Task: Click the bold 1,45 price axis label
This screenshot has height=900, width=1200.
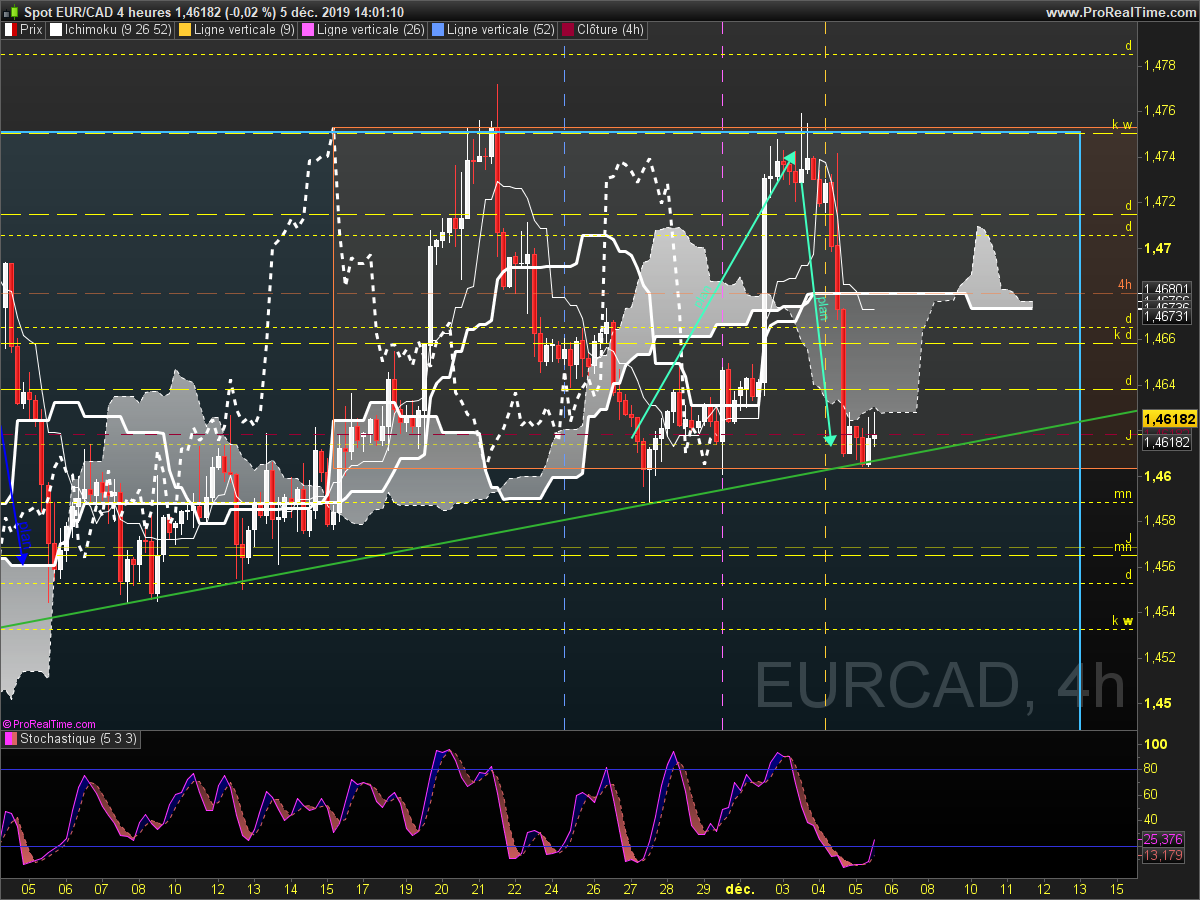Action: (x=1158, y=703)
